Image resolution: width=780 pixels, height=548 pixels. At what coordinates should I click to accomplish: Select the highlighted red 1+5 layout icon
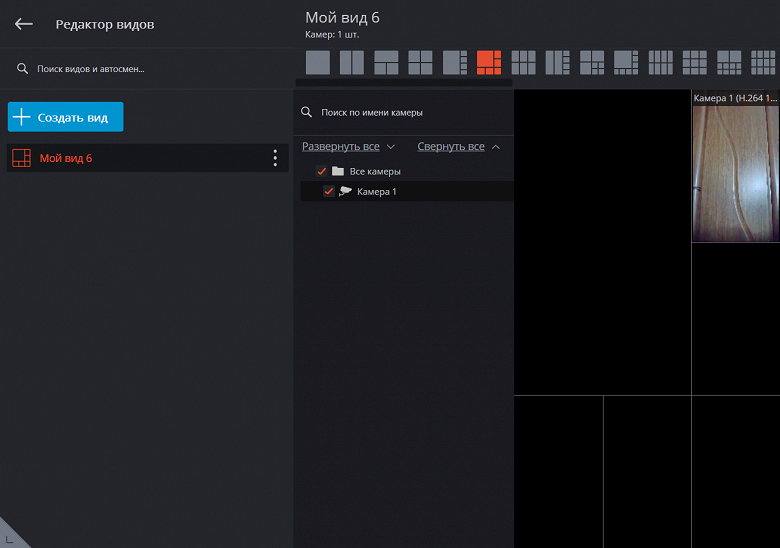[489, 63]
